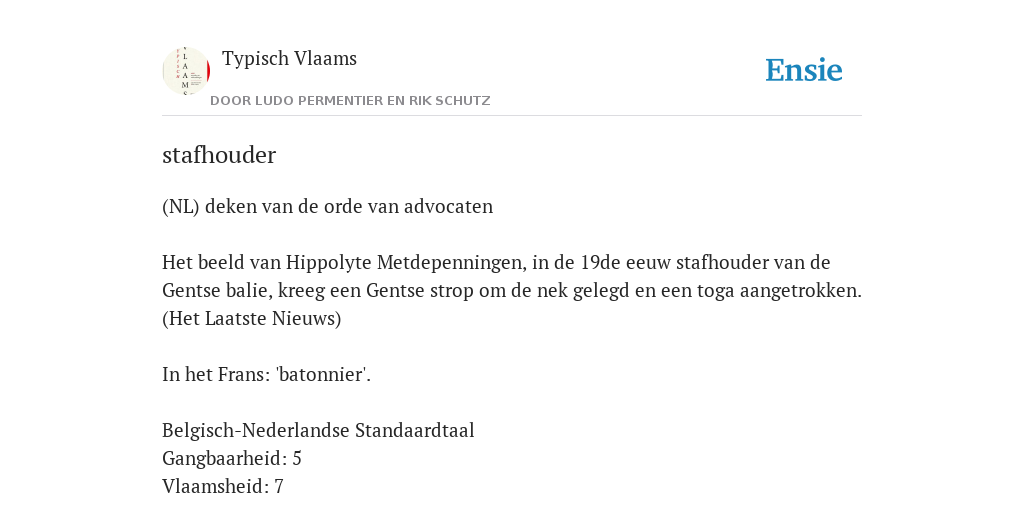Click the Typisch Vlaams book cover thumbnail
Image resolution: width=1024 pixels, height=512 pixels.
186,71
